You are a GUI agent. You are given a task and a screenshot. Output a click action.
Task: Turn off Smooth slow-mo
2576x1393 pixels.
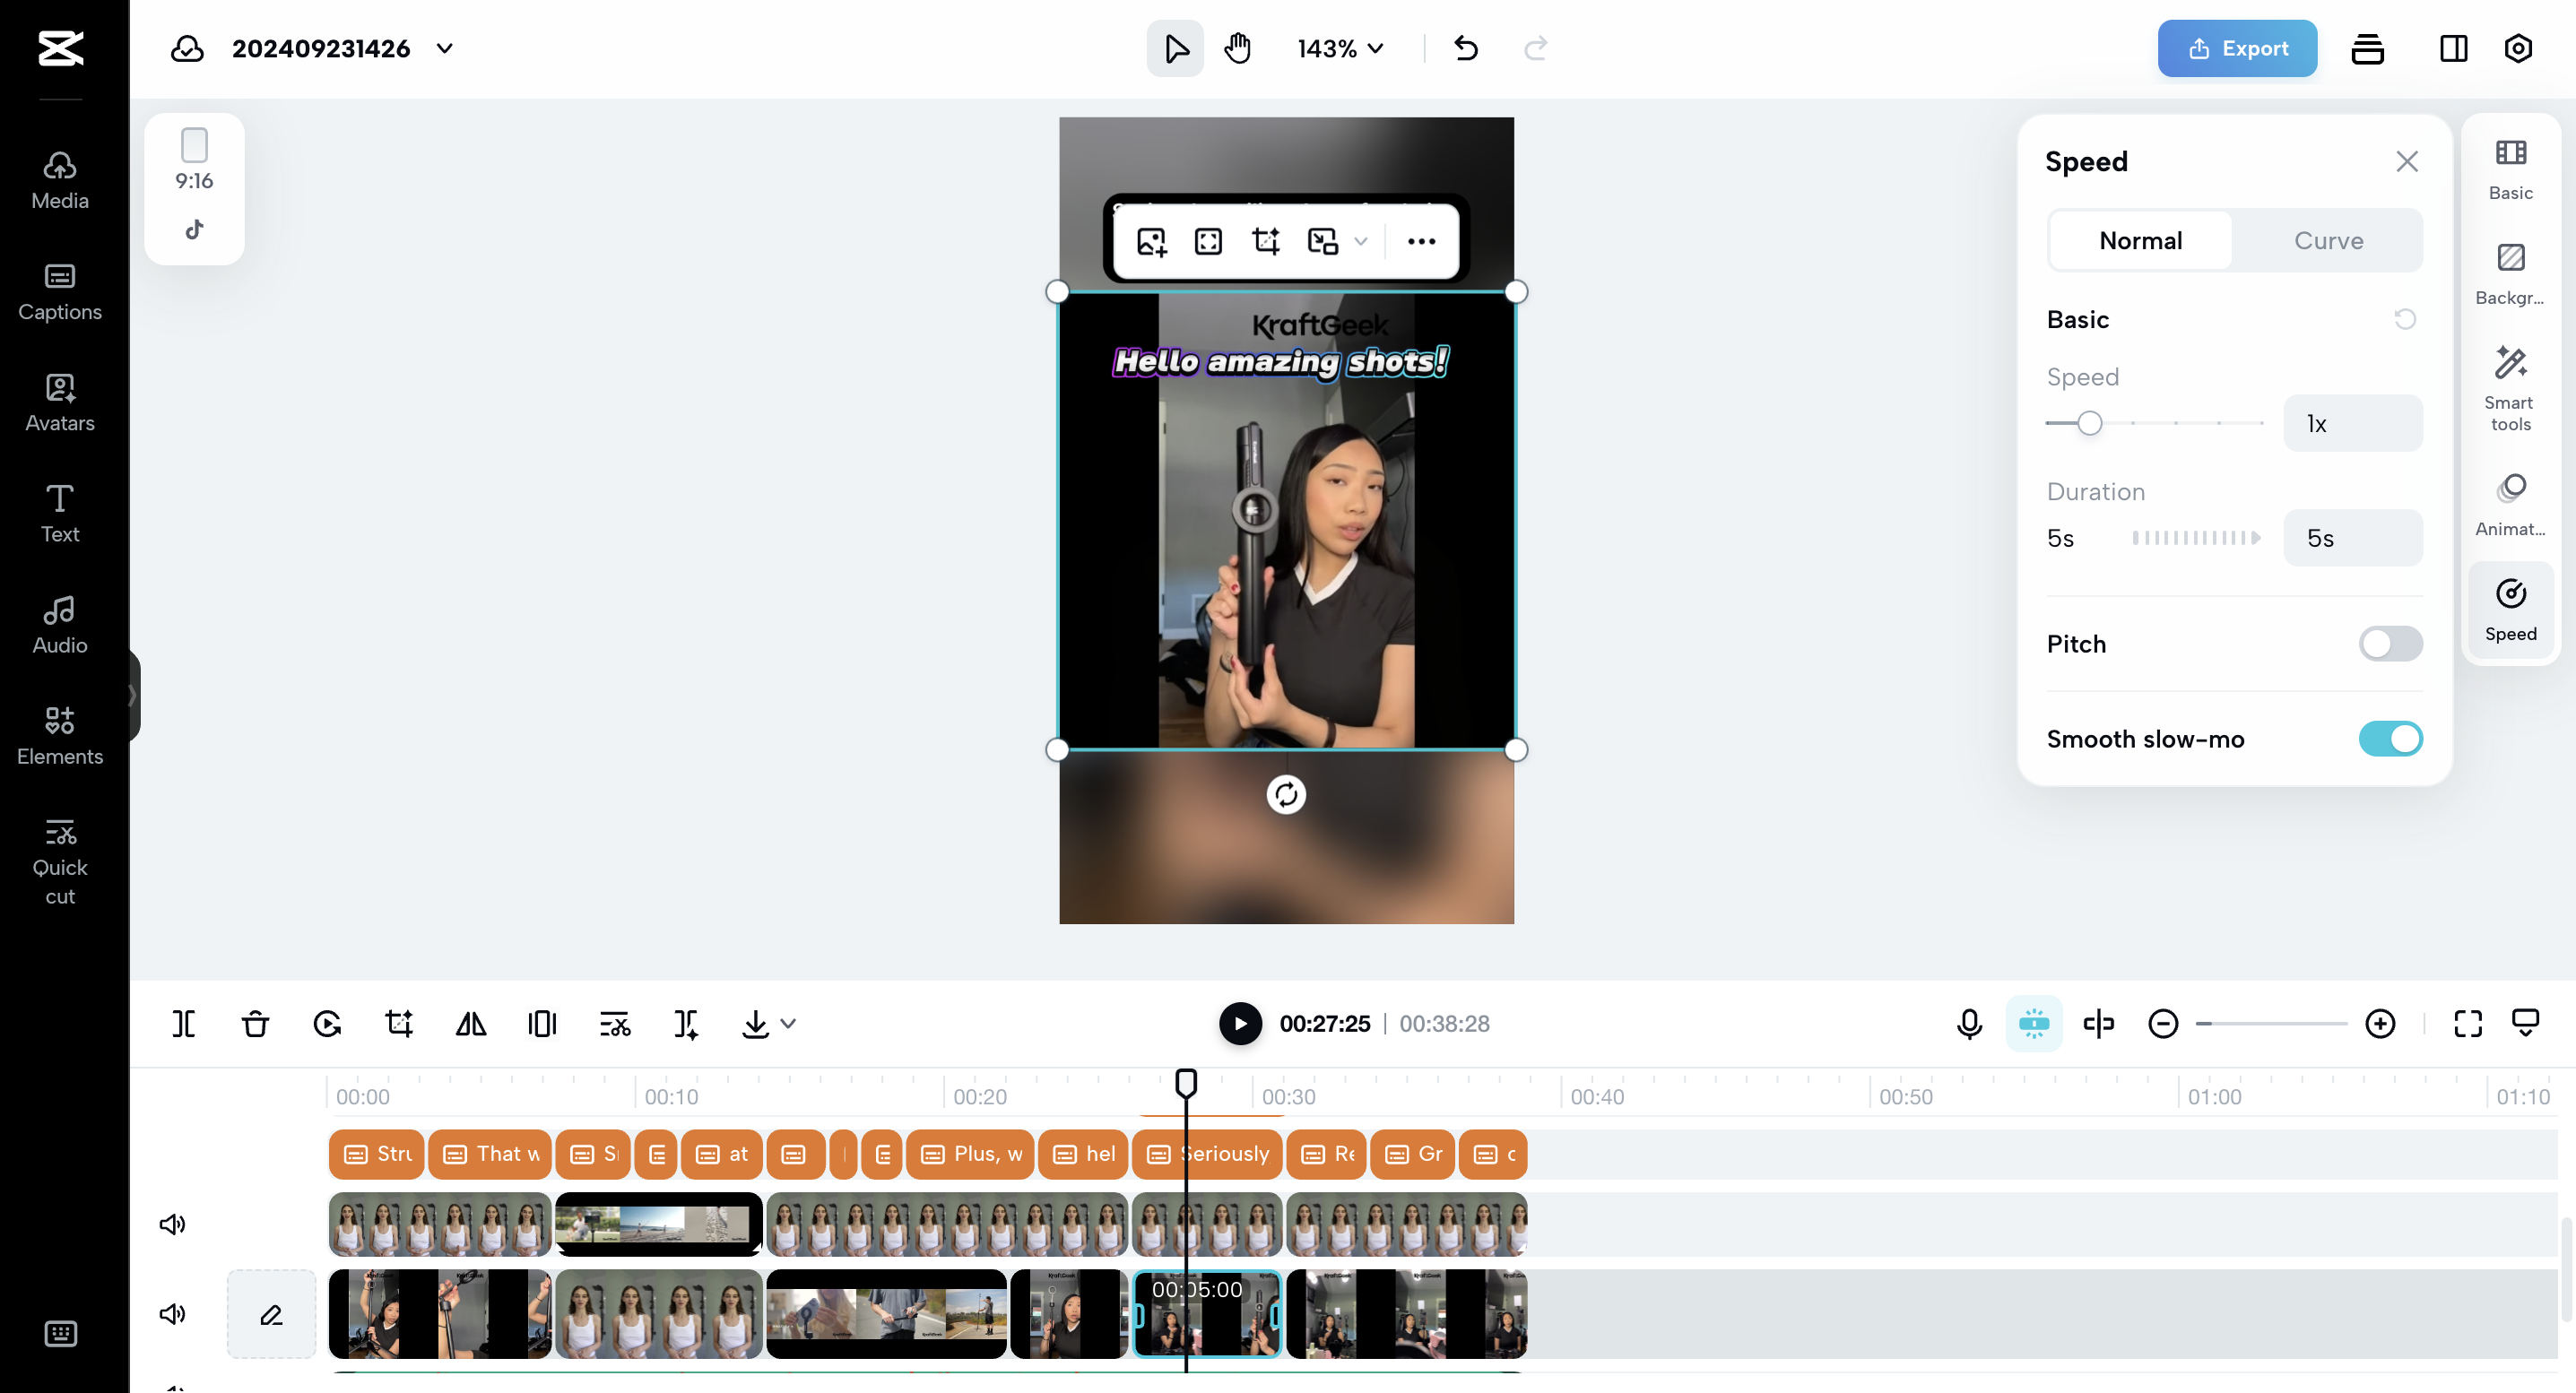click(x=2390, y=739)
